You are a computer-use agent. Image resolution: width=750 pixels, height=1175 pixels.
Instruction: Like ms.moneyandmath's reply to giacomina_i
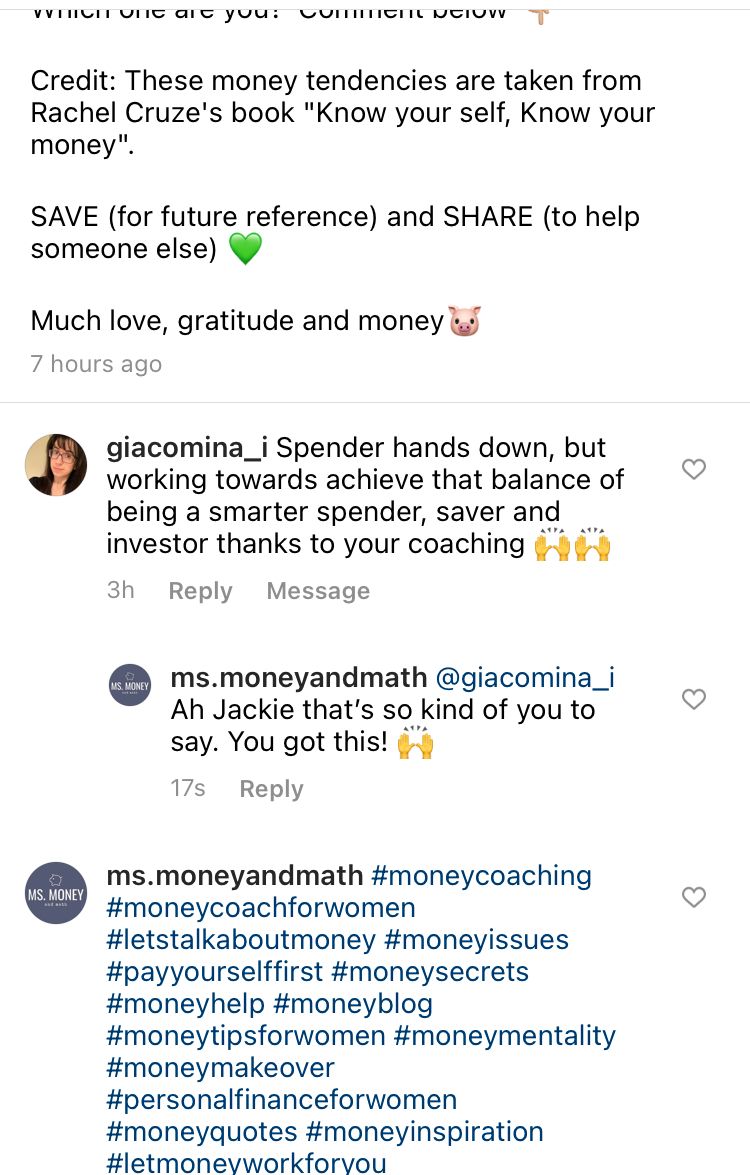(x=693, y=699)
